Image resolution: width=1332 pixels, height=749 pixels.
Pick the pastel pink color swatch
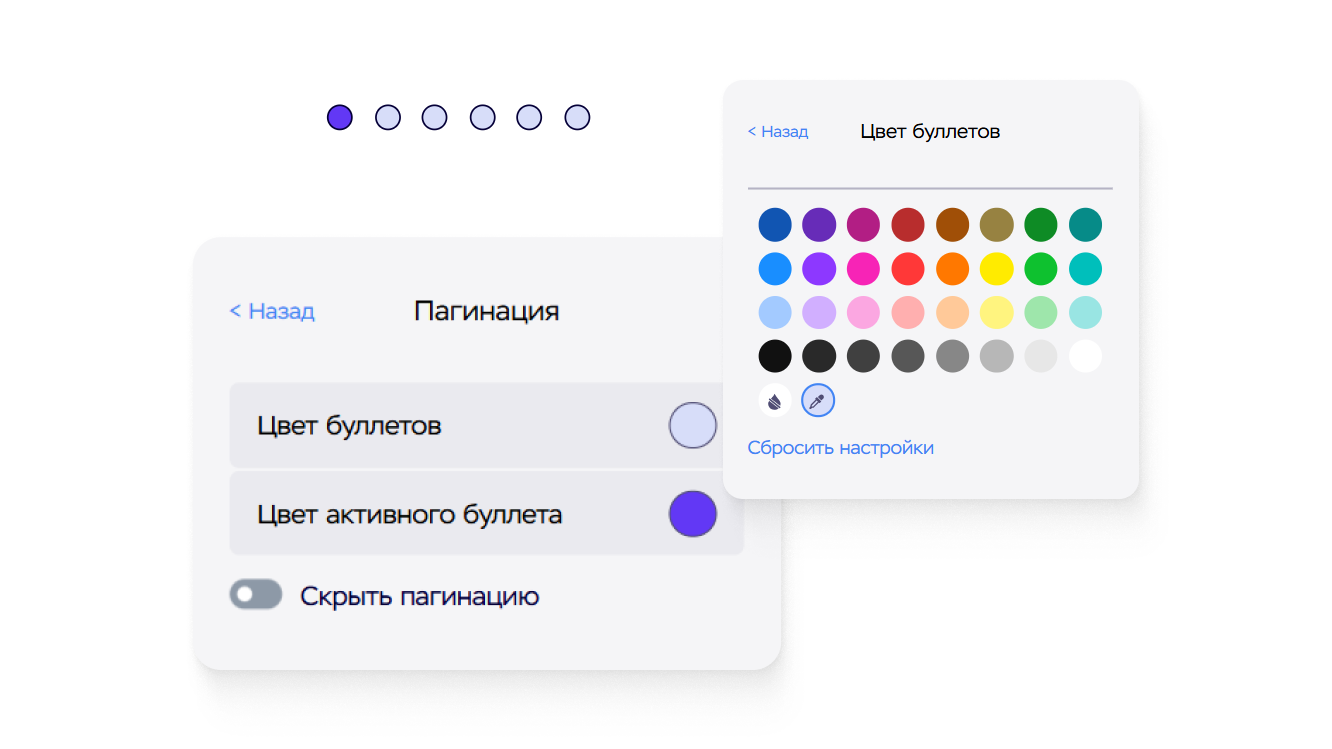coord(864,313)
